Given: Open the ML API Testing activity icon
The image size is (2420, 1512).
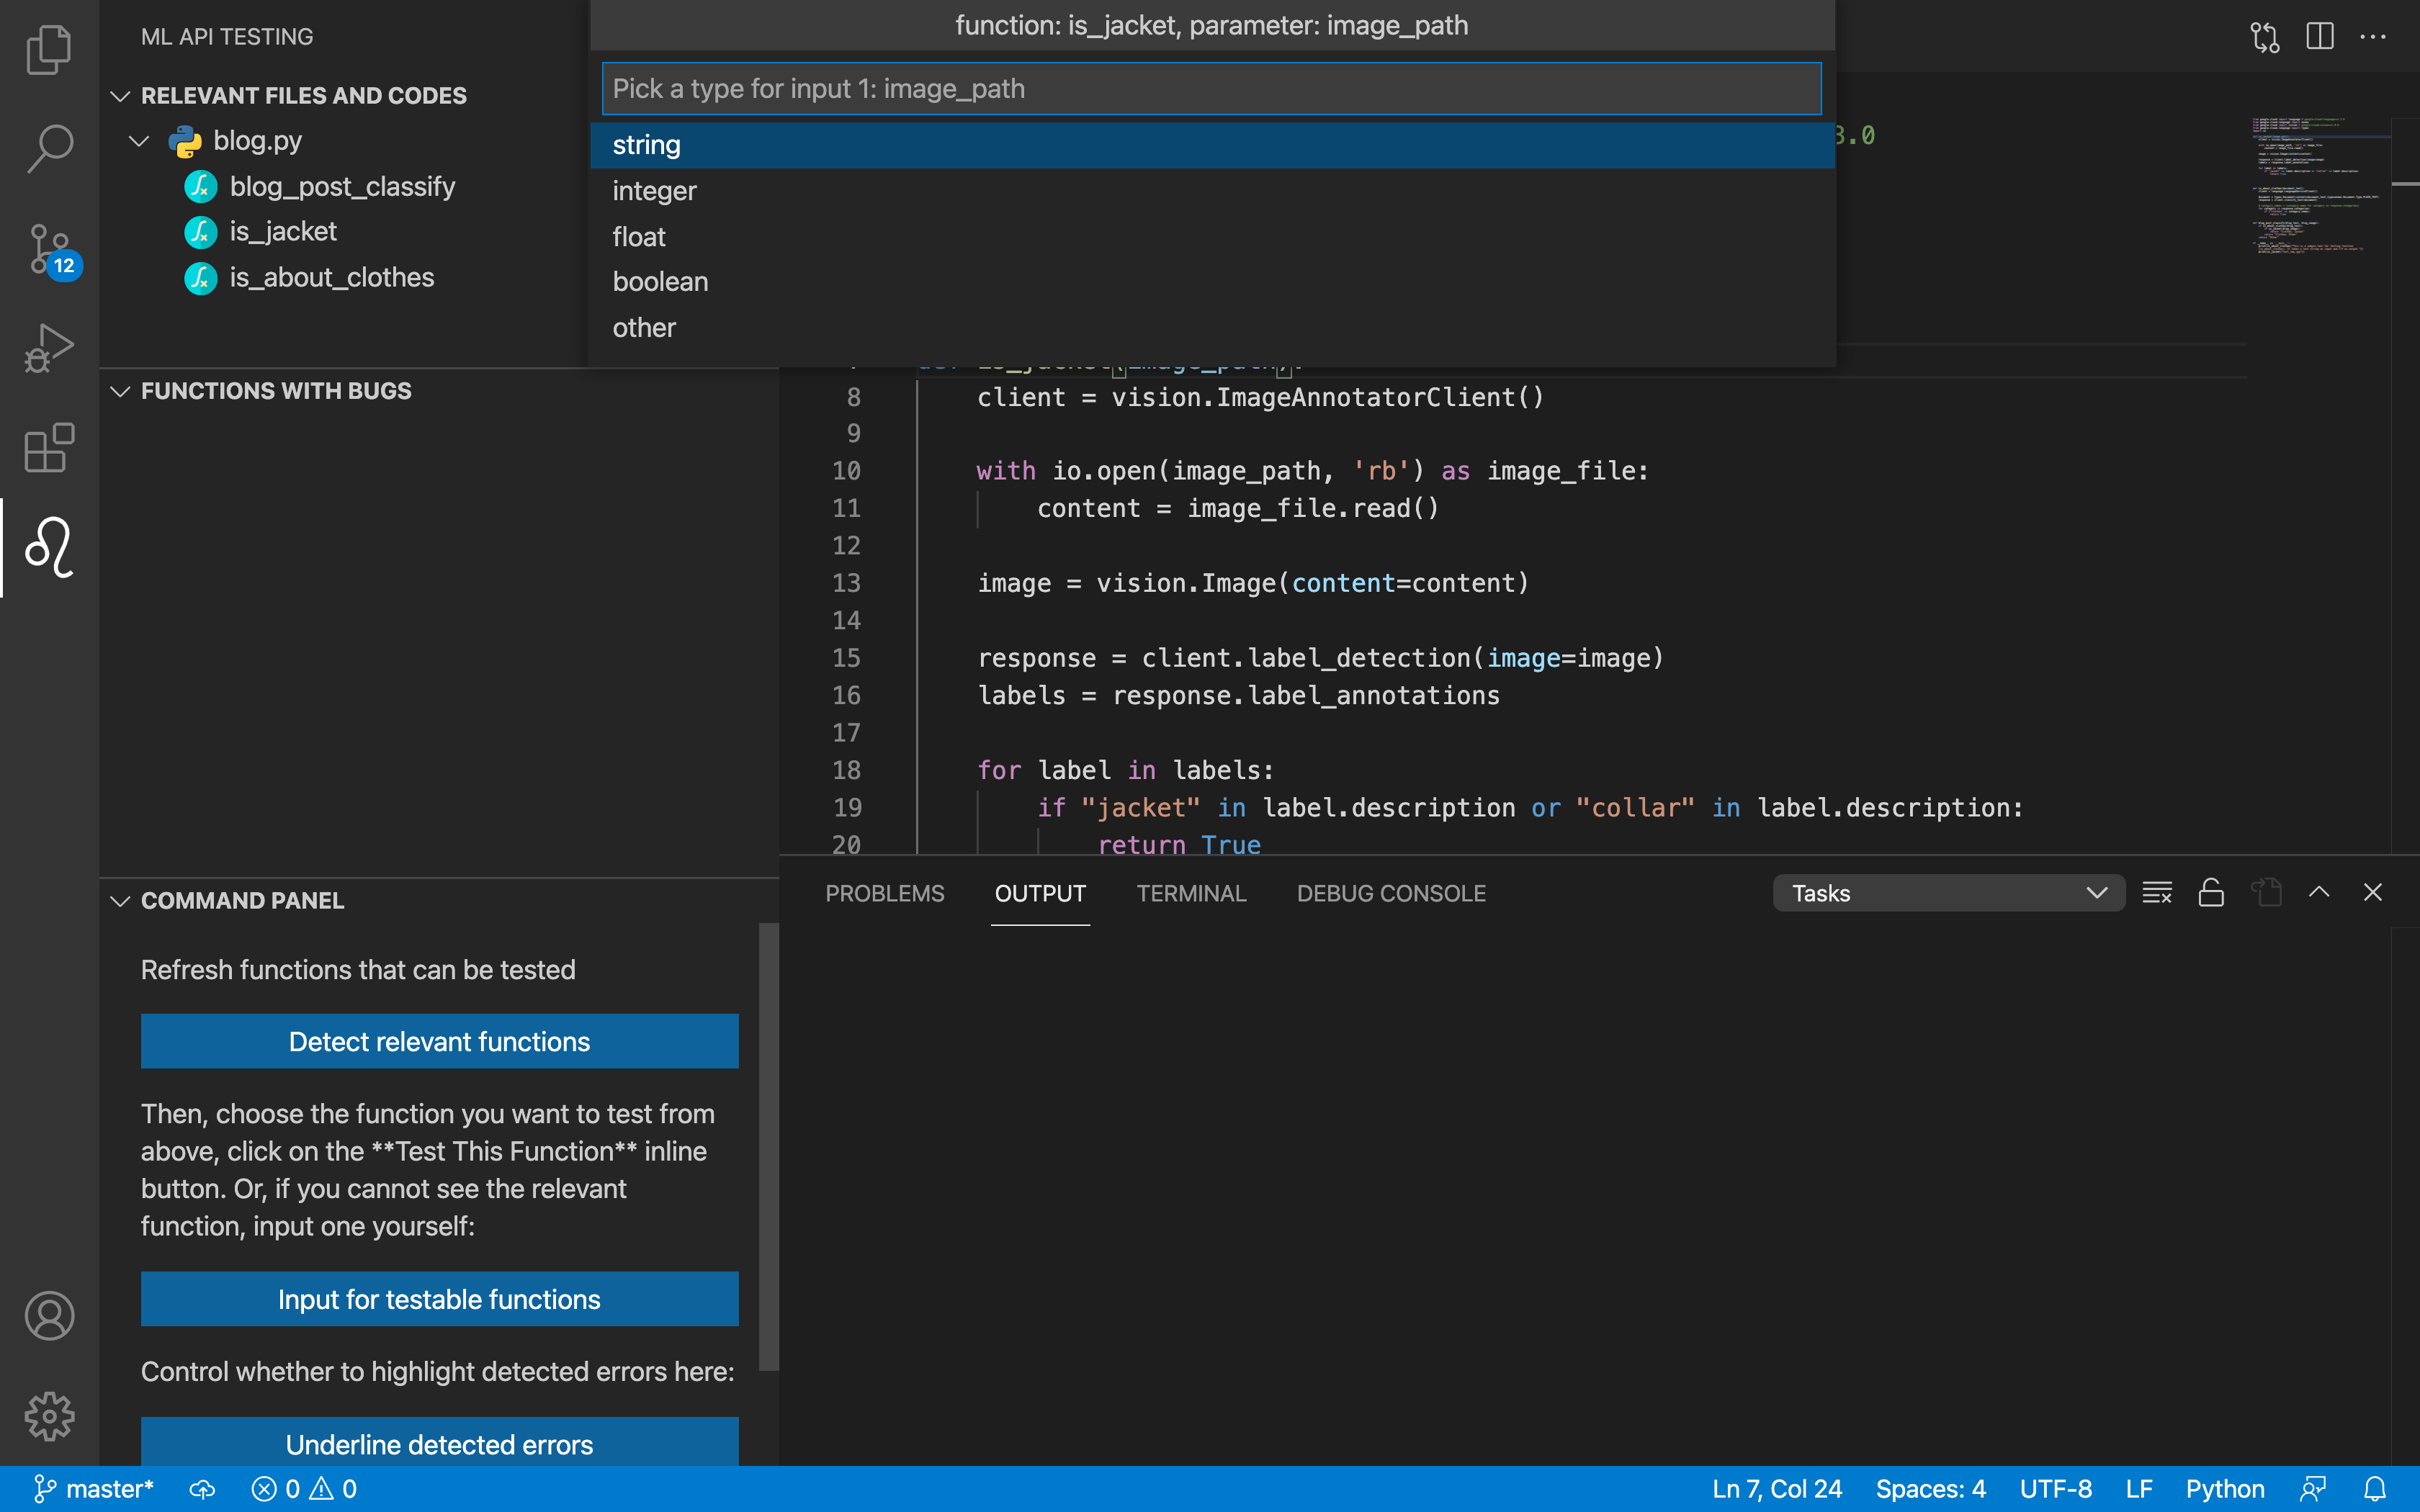Looking at the screenshot, I should 48,547.
